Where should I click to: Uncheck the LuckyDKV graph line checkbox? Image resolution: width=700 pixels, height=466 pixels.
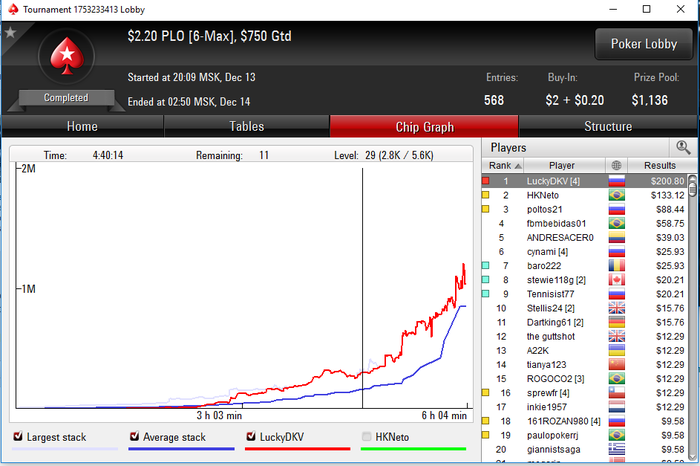(x=251, y=436)
